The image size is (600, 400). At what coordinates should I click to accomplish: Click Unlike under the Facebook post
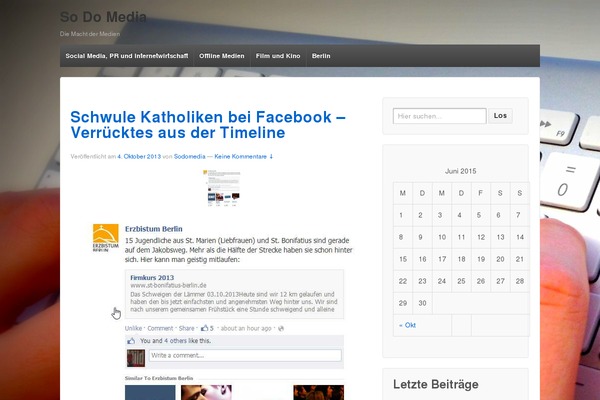pos(133,328)
